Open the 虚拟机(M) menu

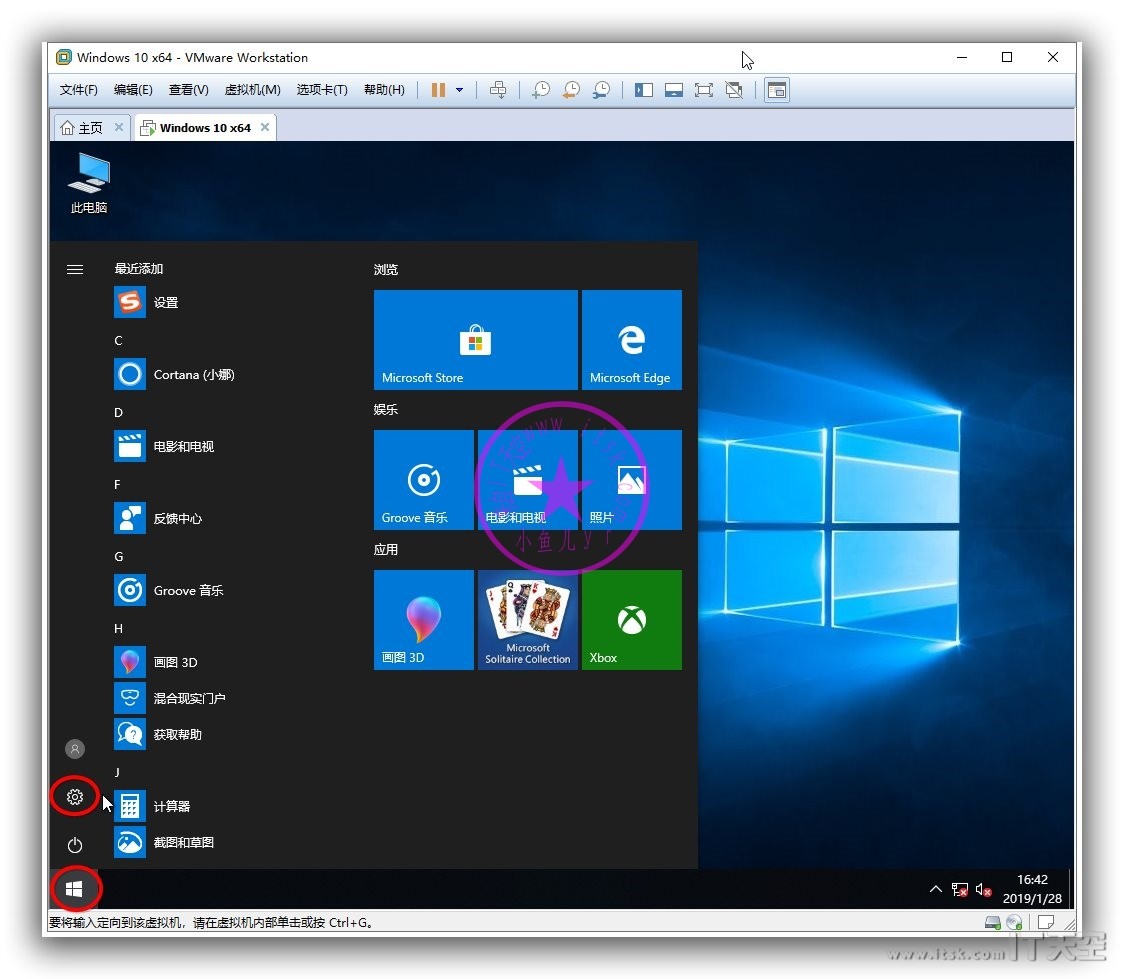[252, 90]
